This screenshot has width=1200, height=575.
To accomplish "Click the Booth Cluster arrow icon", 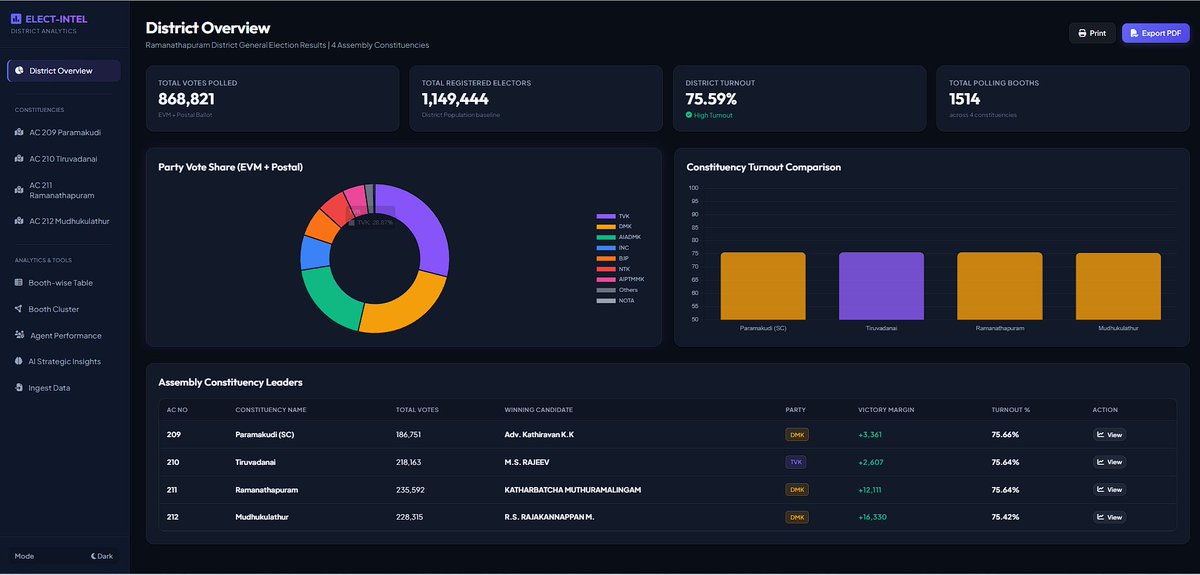I will tap(19, 309).
